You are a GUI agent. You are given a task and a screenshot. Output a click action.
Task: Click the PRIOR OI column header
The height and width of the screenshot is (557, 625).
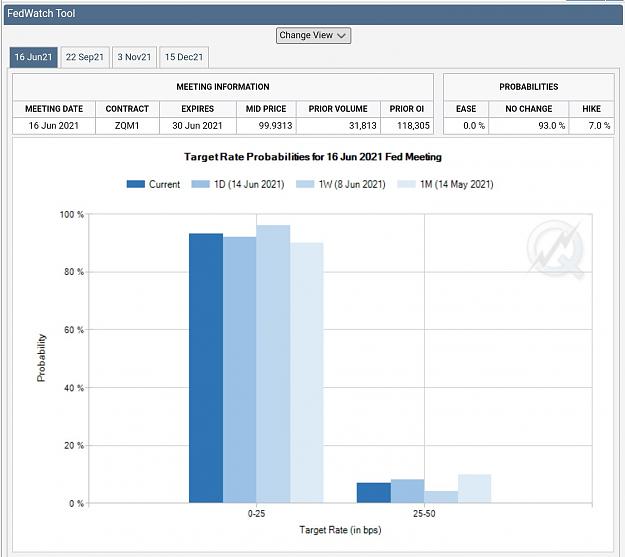pyautogui.click(x=407, y=109)
